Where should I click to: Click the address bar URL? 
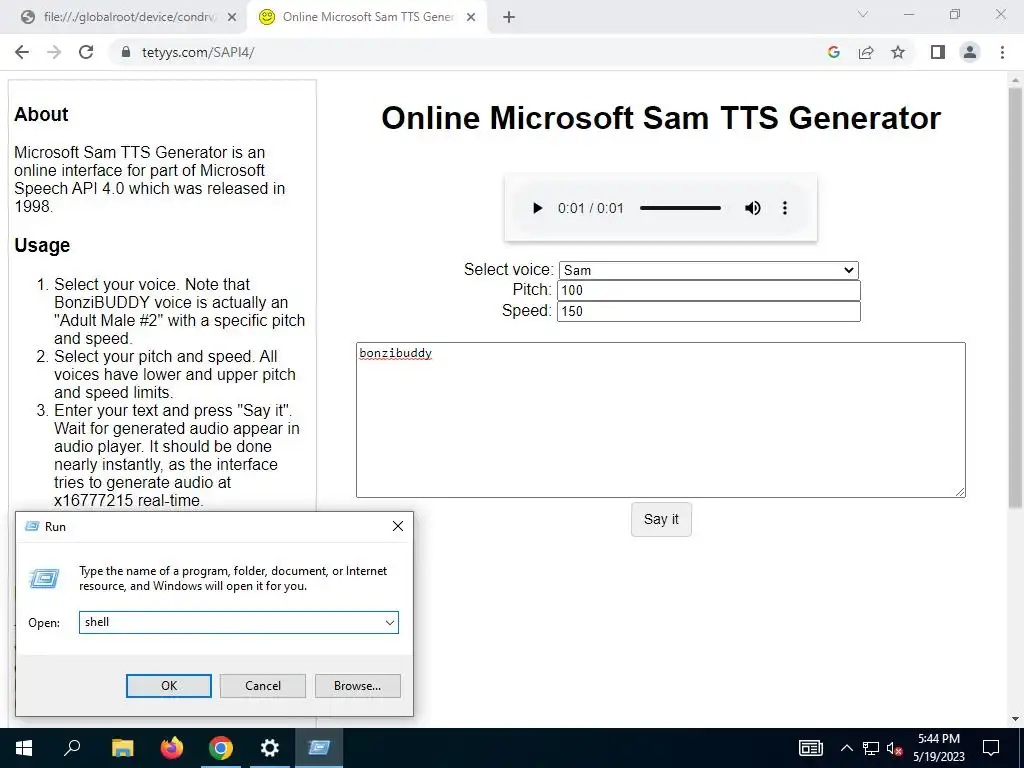[198, 52]
